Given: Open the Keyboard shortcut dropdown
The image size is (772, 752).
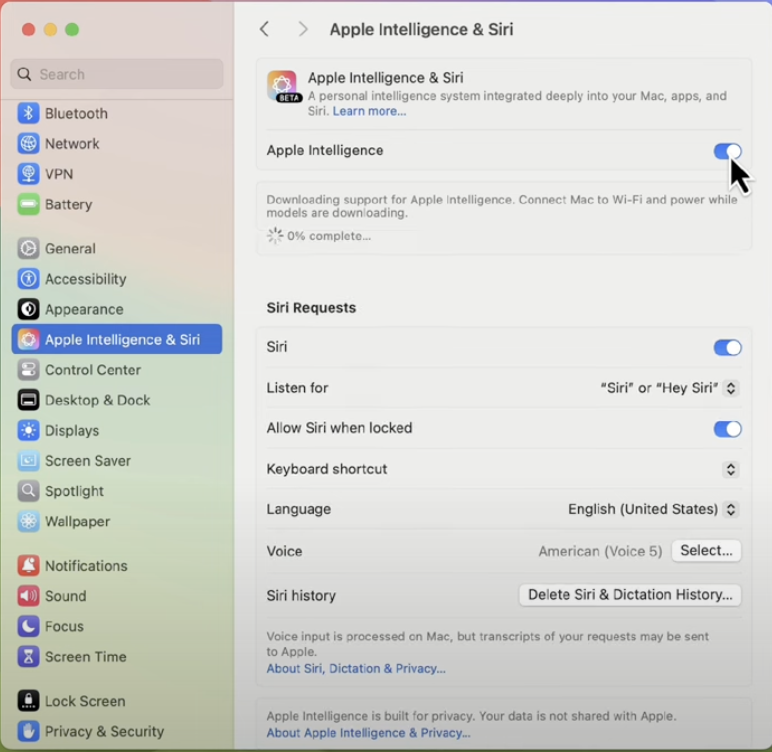Looking at the screenshot, I should click(731, 469).
